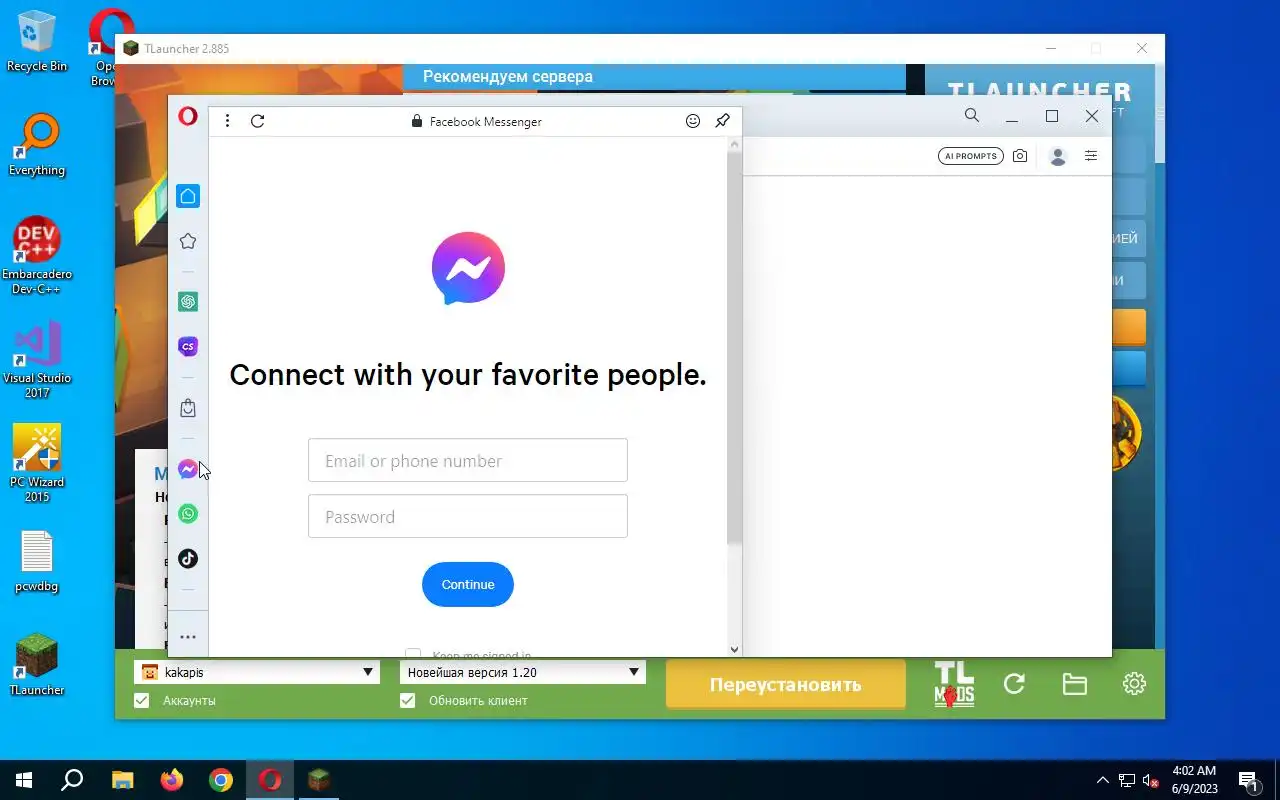The width and height of the screenshot is (1280, 800).
Task: Click the Email or phone number field
Action: (x=468, y=461)
